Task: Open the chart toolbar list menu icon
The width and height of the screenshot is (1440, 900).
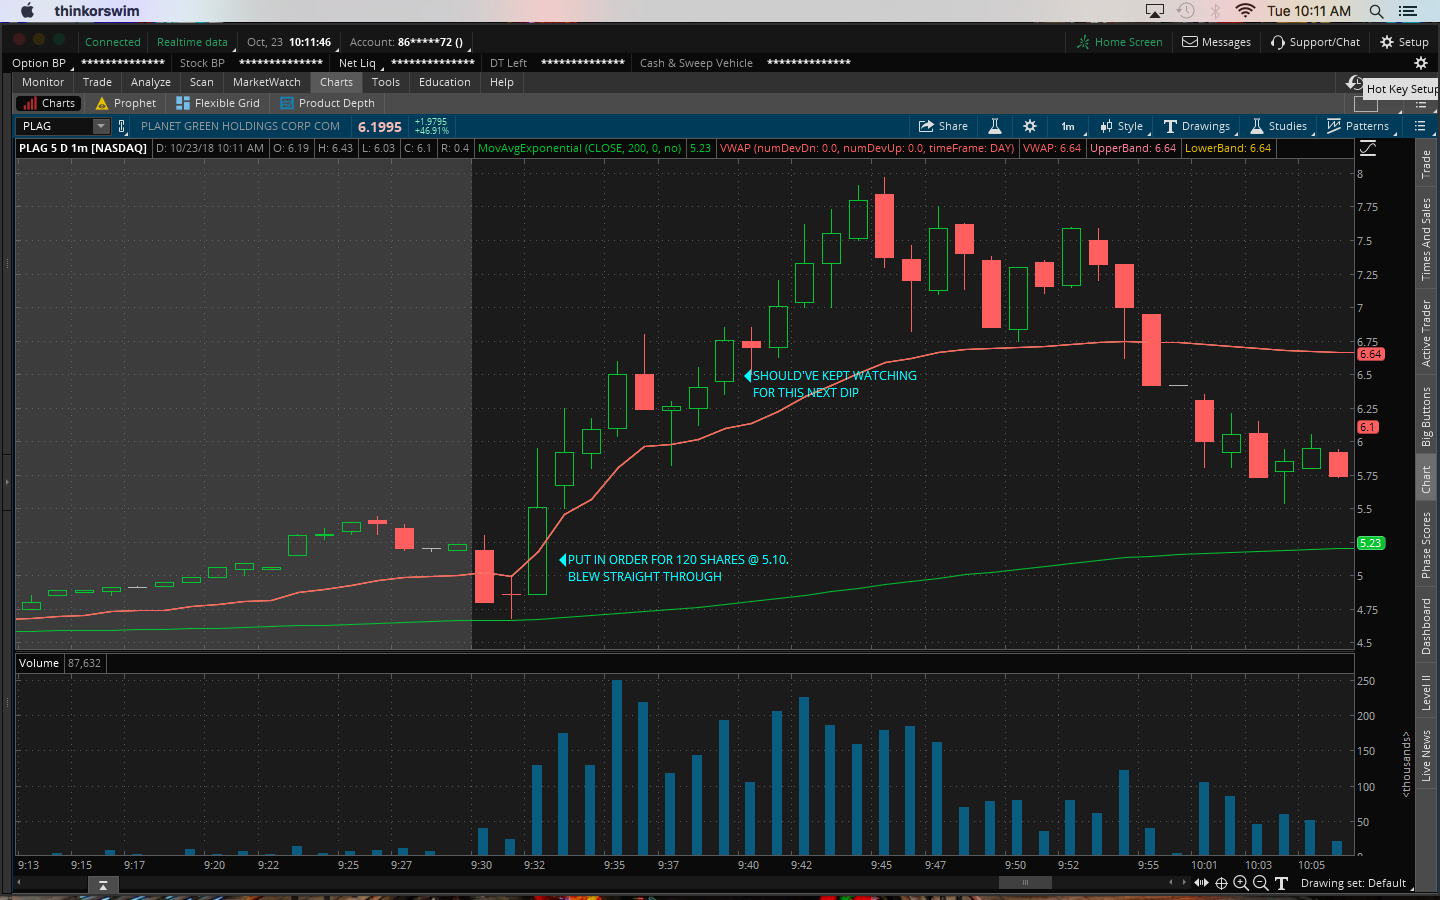Action: [1420, 126]
